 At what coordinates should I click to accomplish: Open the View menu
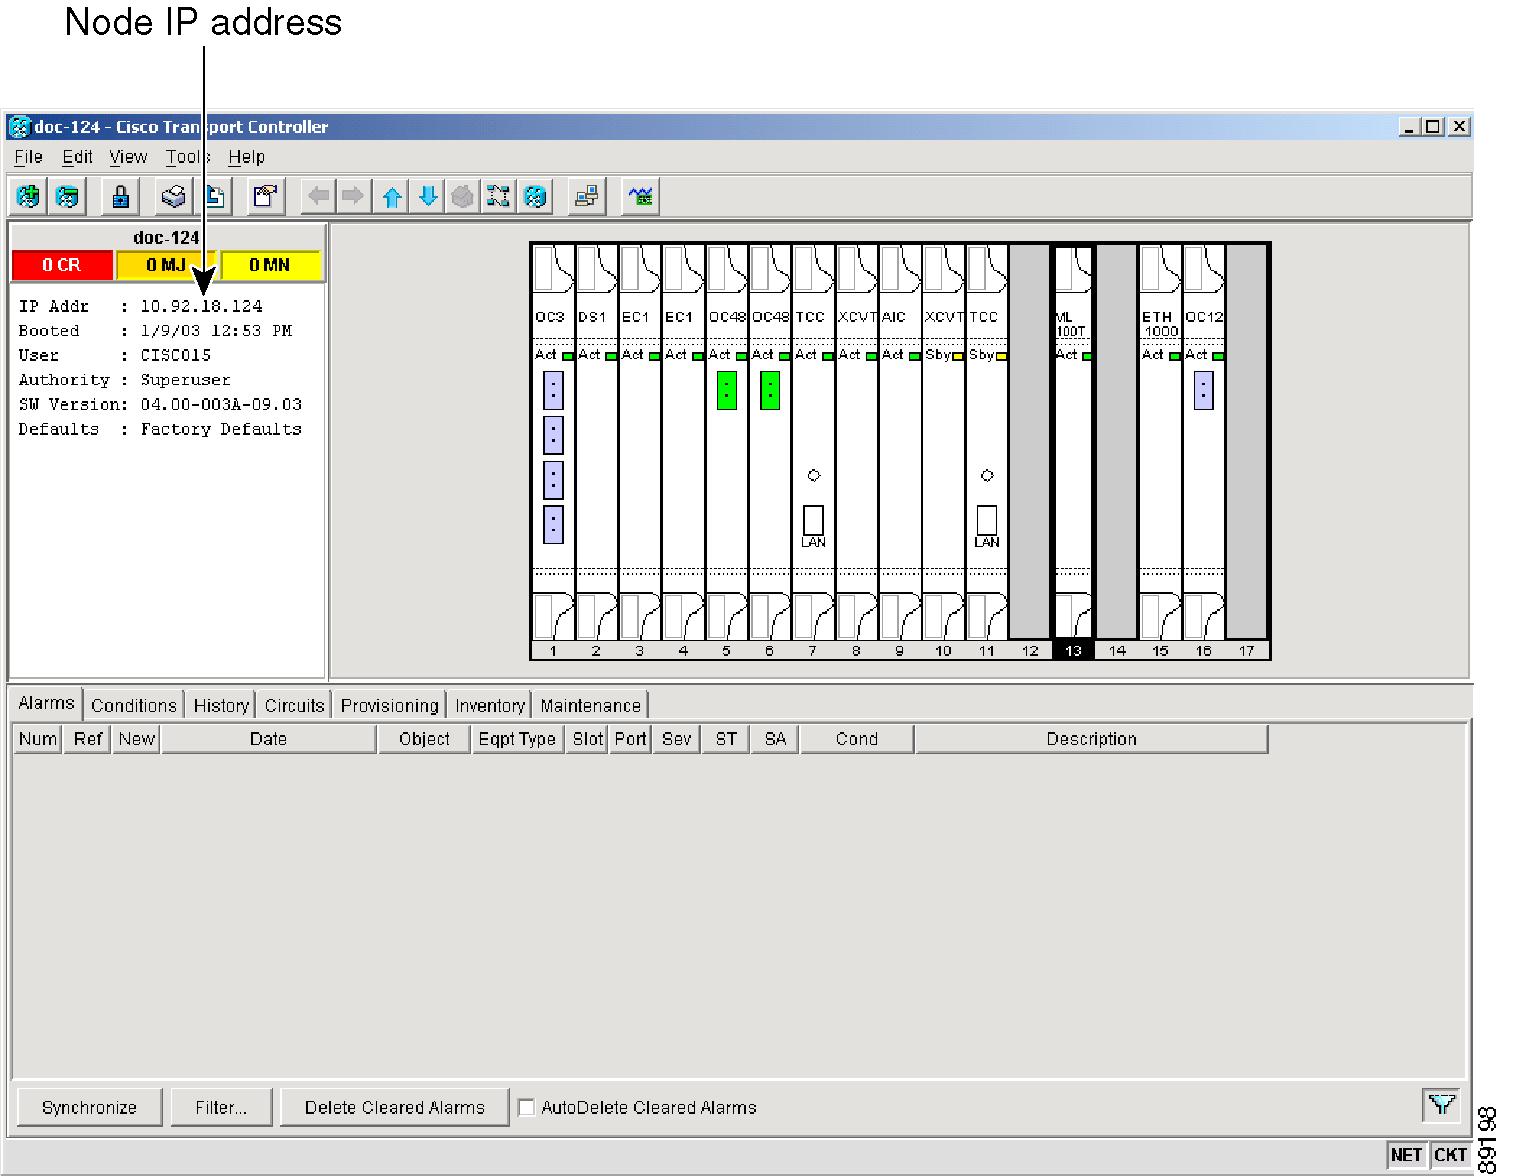(128, 157)
